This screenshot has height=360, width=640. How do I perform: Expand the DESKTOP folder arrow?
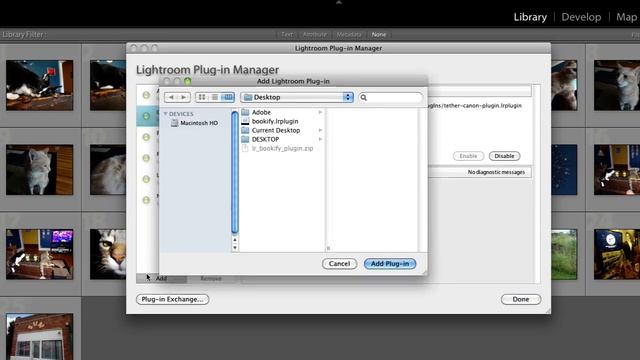coord(320,139)
